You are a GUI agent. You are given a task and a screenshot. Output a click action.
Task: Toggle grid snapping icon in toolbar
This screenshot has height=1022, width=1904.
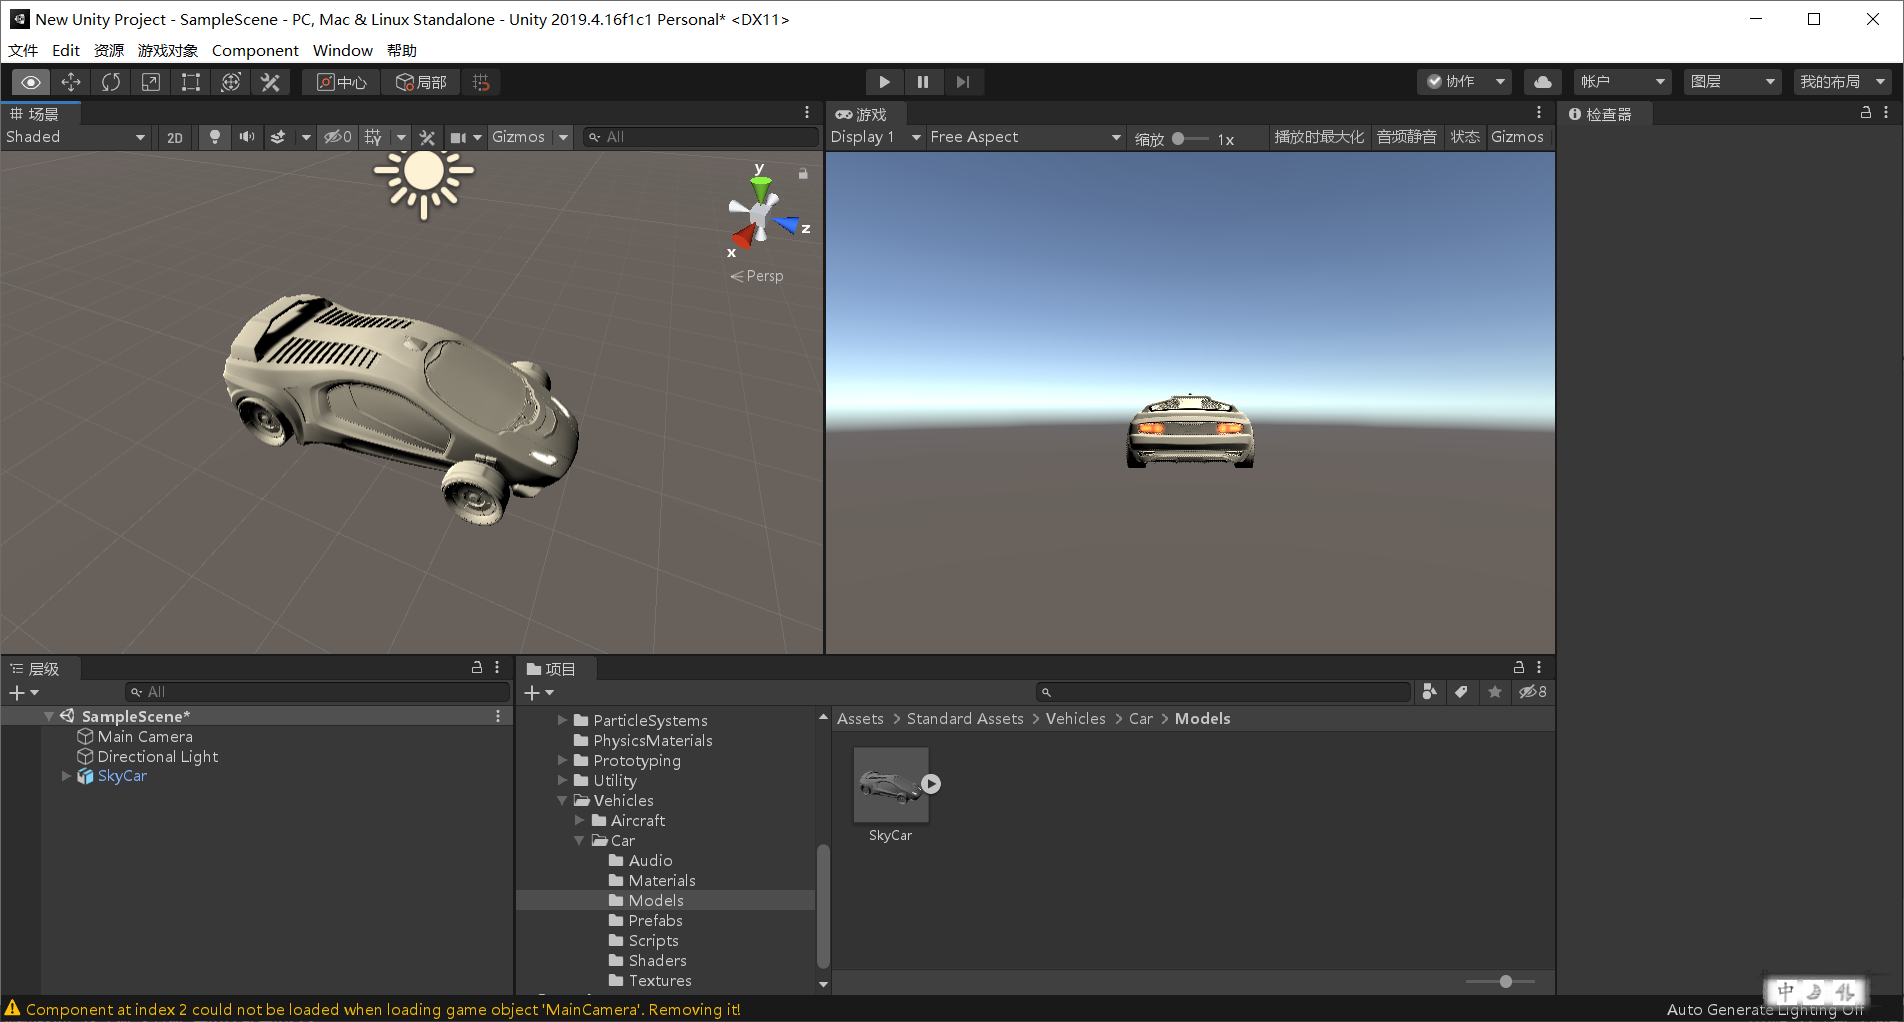481,82
